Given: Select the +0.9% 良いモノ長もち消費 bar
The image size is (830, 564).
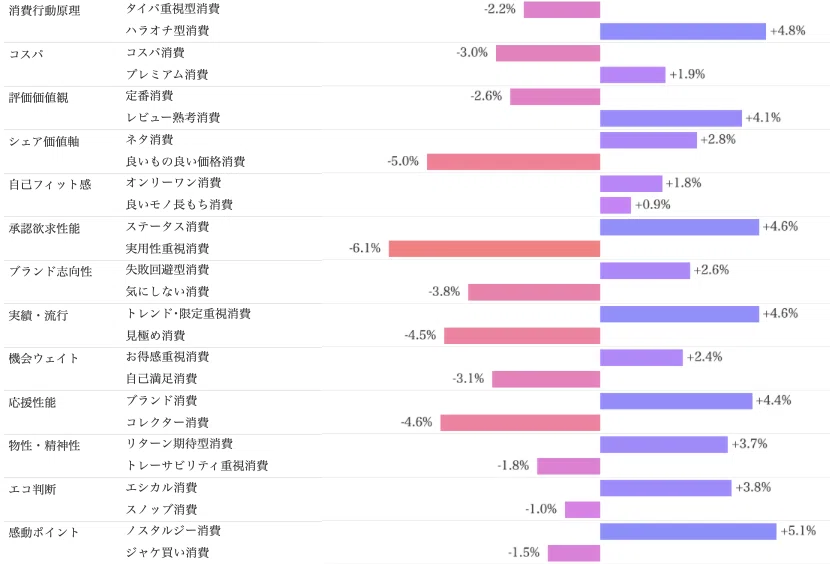Looking at the screenshot, I should [616, 205].
